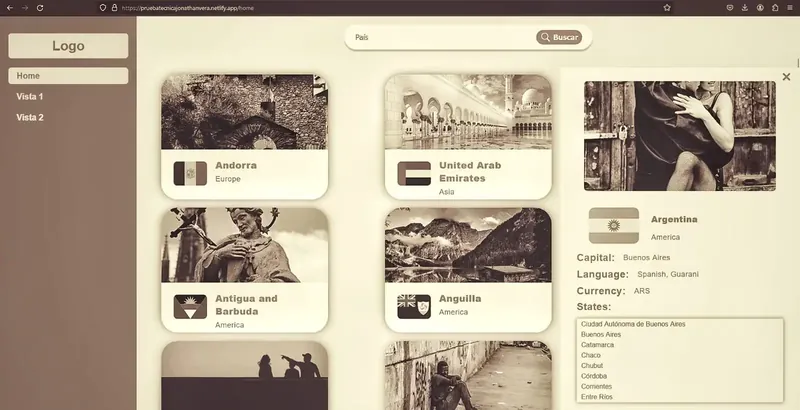Image resolution: width=800 pixels, height=410 pixels.
Task: Click Asia region under United Arab Emirates
Action: tap(446, 192)
